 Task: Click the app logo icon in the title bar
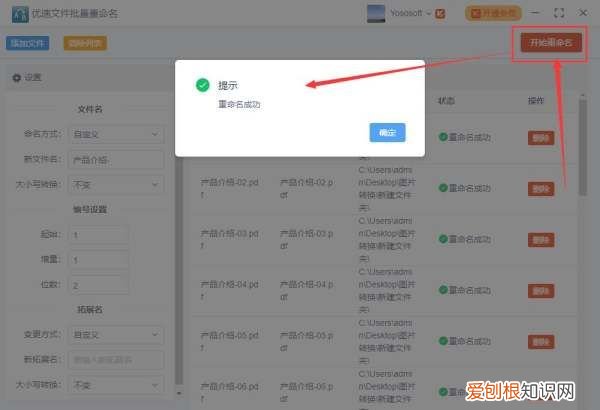20,14
